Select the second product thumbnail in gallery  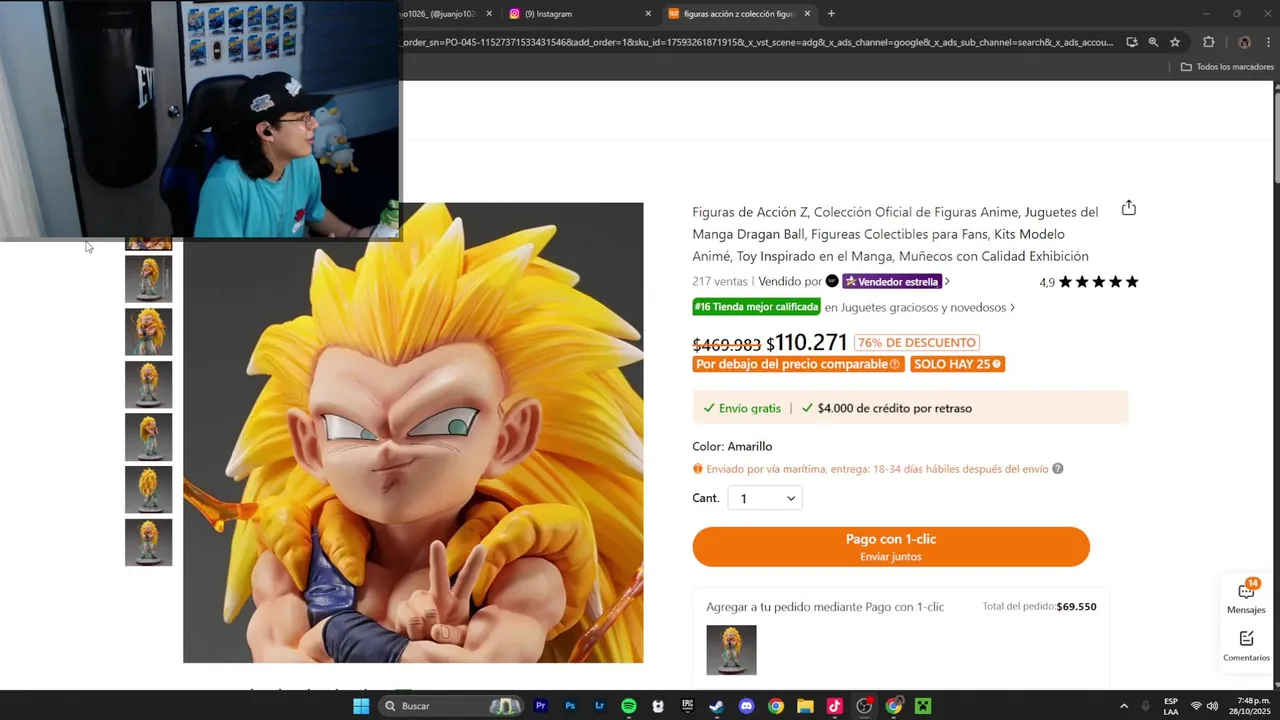(148, 332)
